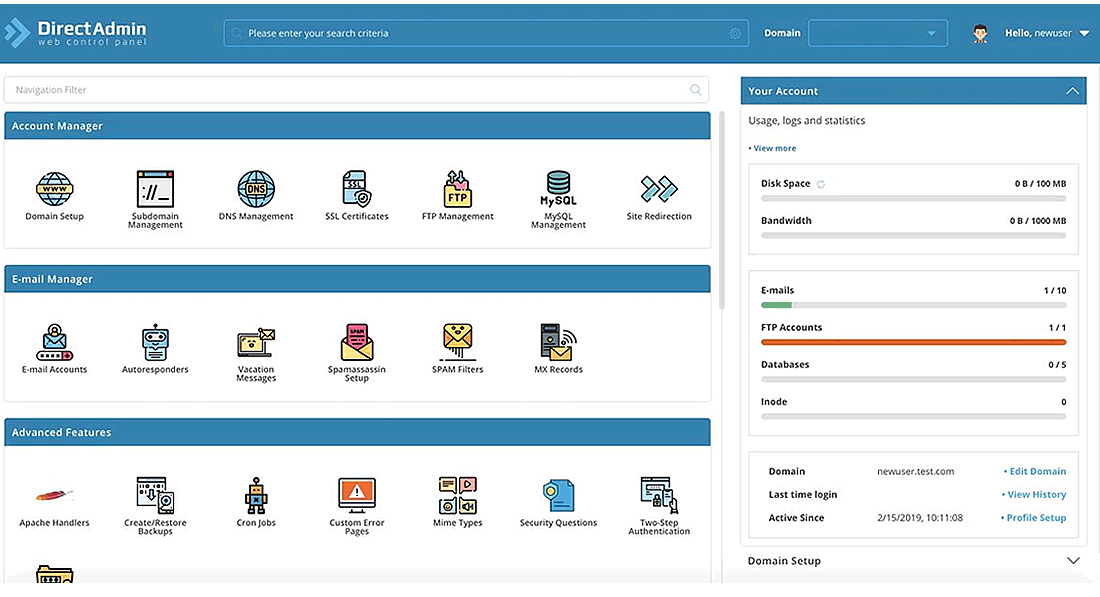Click the search settings gear icon
The height and width of the screenshot is (597, 1100).
coord(735,33)
